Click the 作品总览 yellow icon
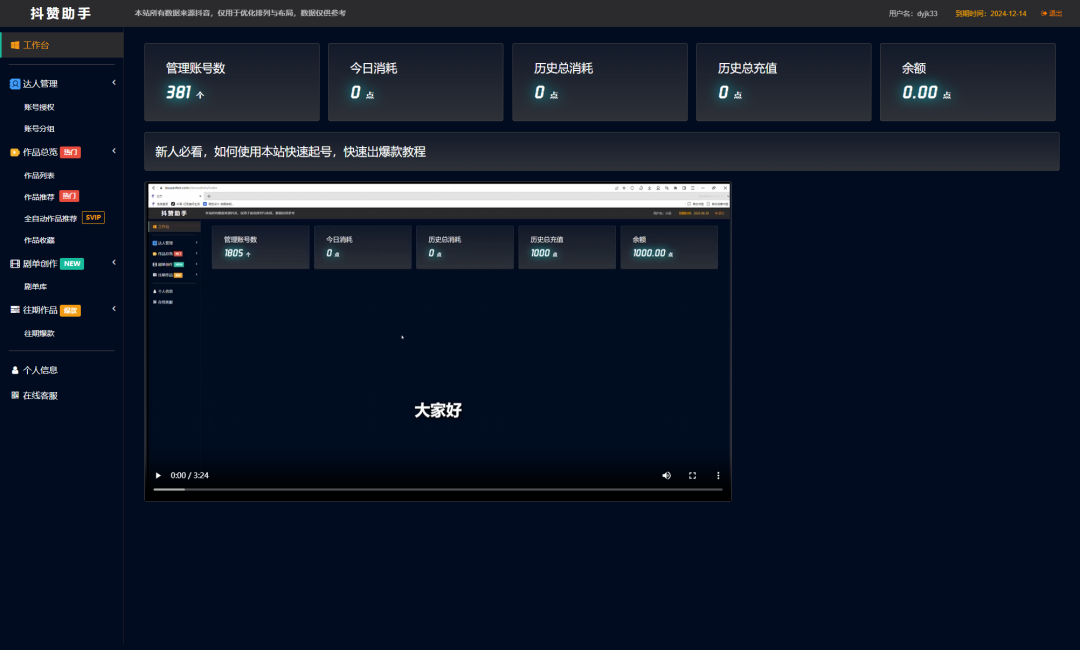 point(15,152)
